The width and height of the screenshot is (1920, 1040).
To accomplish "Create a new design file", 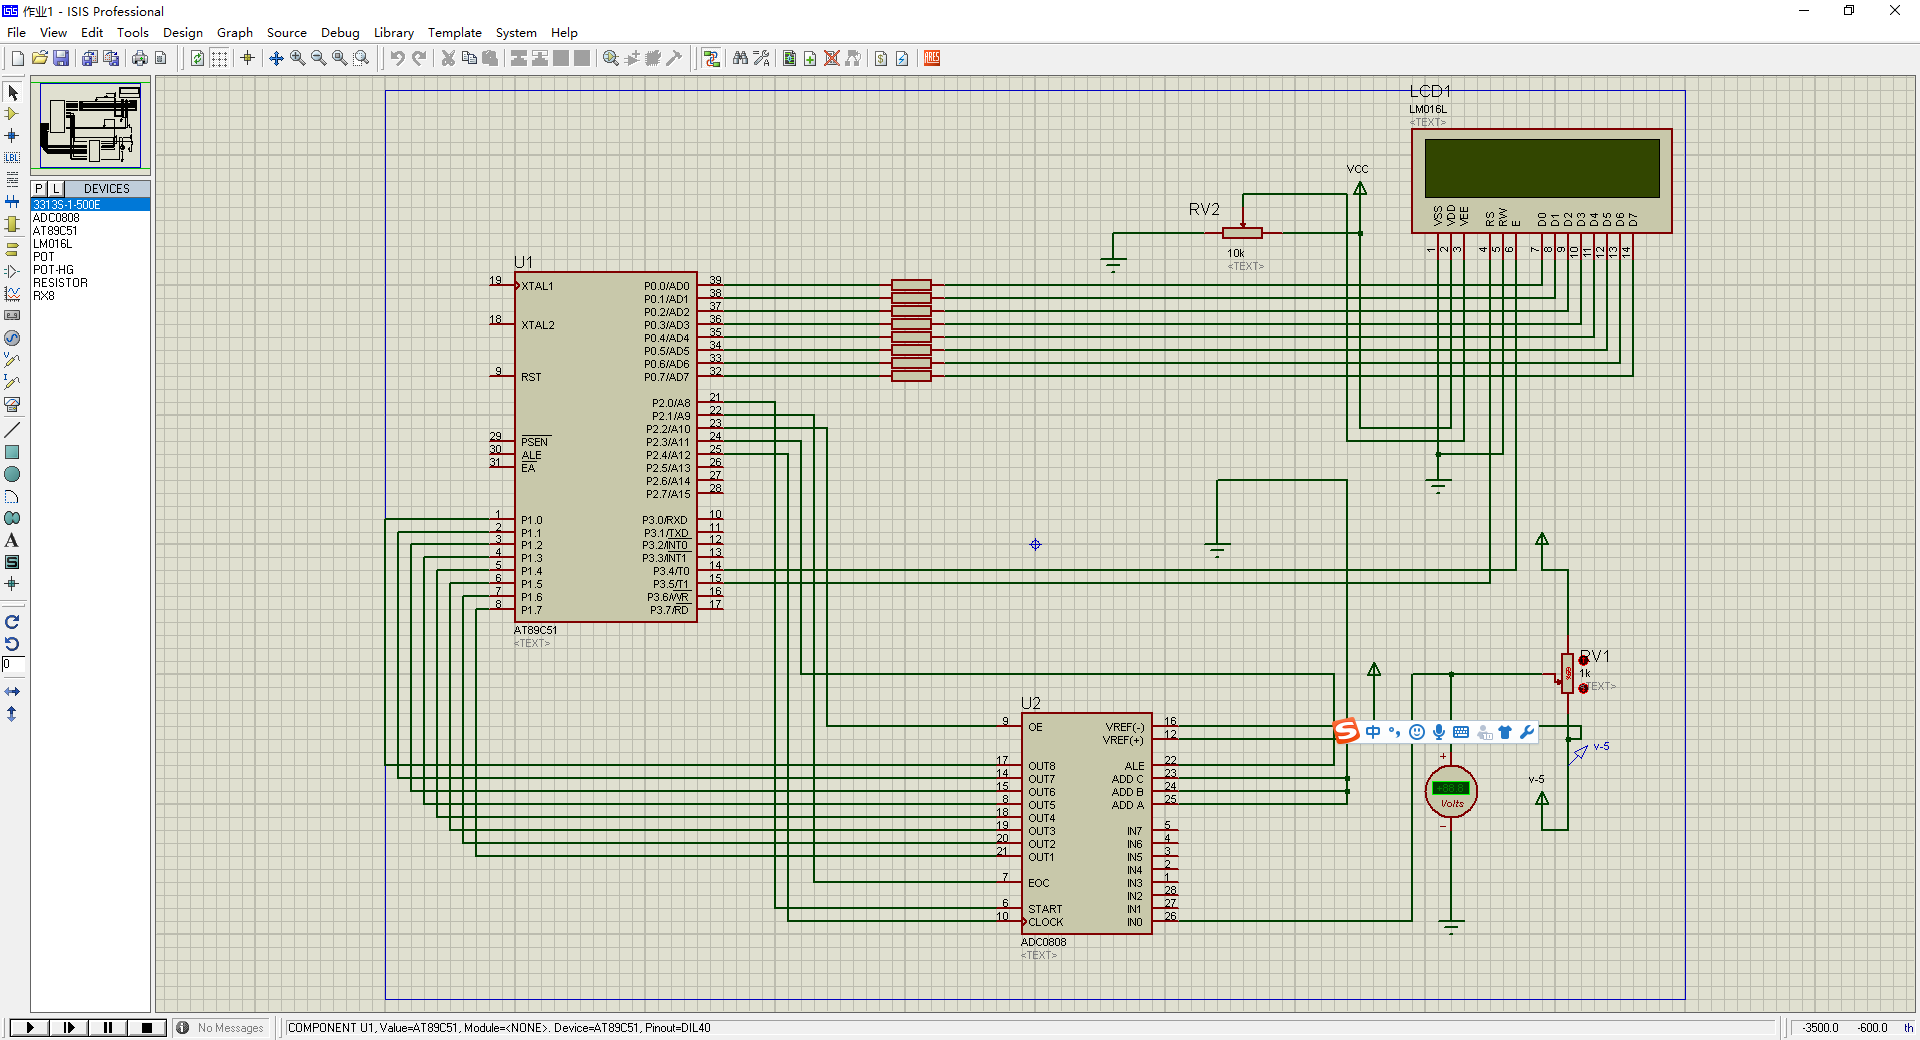I will (x=18, y=58).
